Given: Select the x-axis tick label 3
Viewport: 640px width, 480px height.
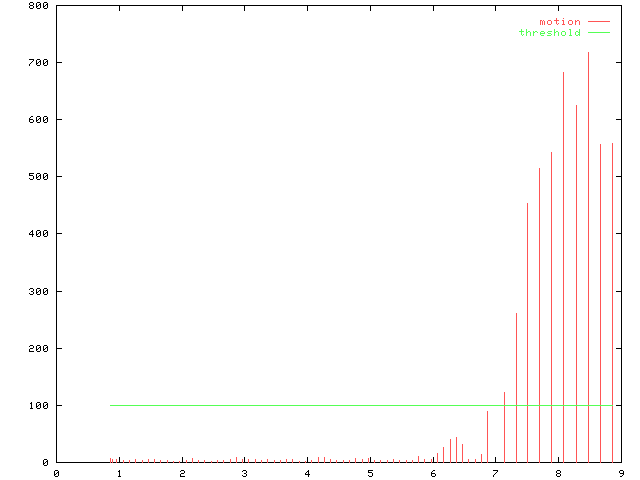Looking at the screenshot, I should [244, 472].
